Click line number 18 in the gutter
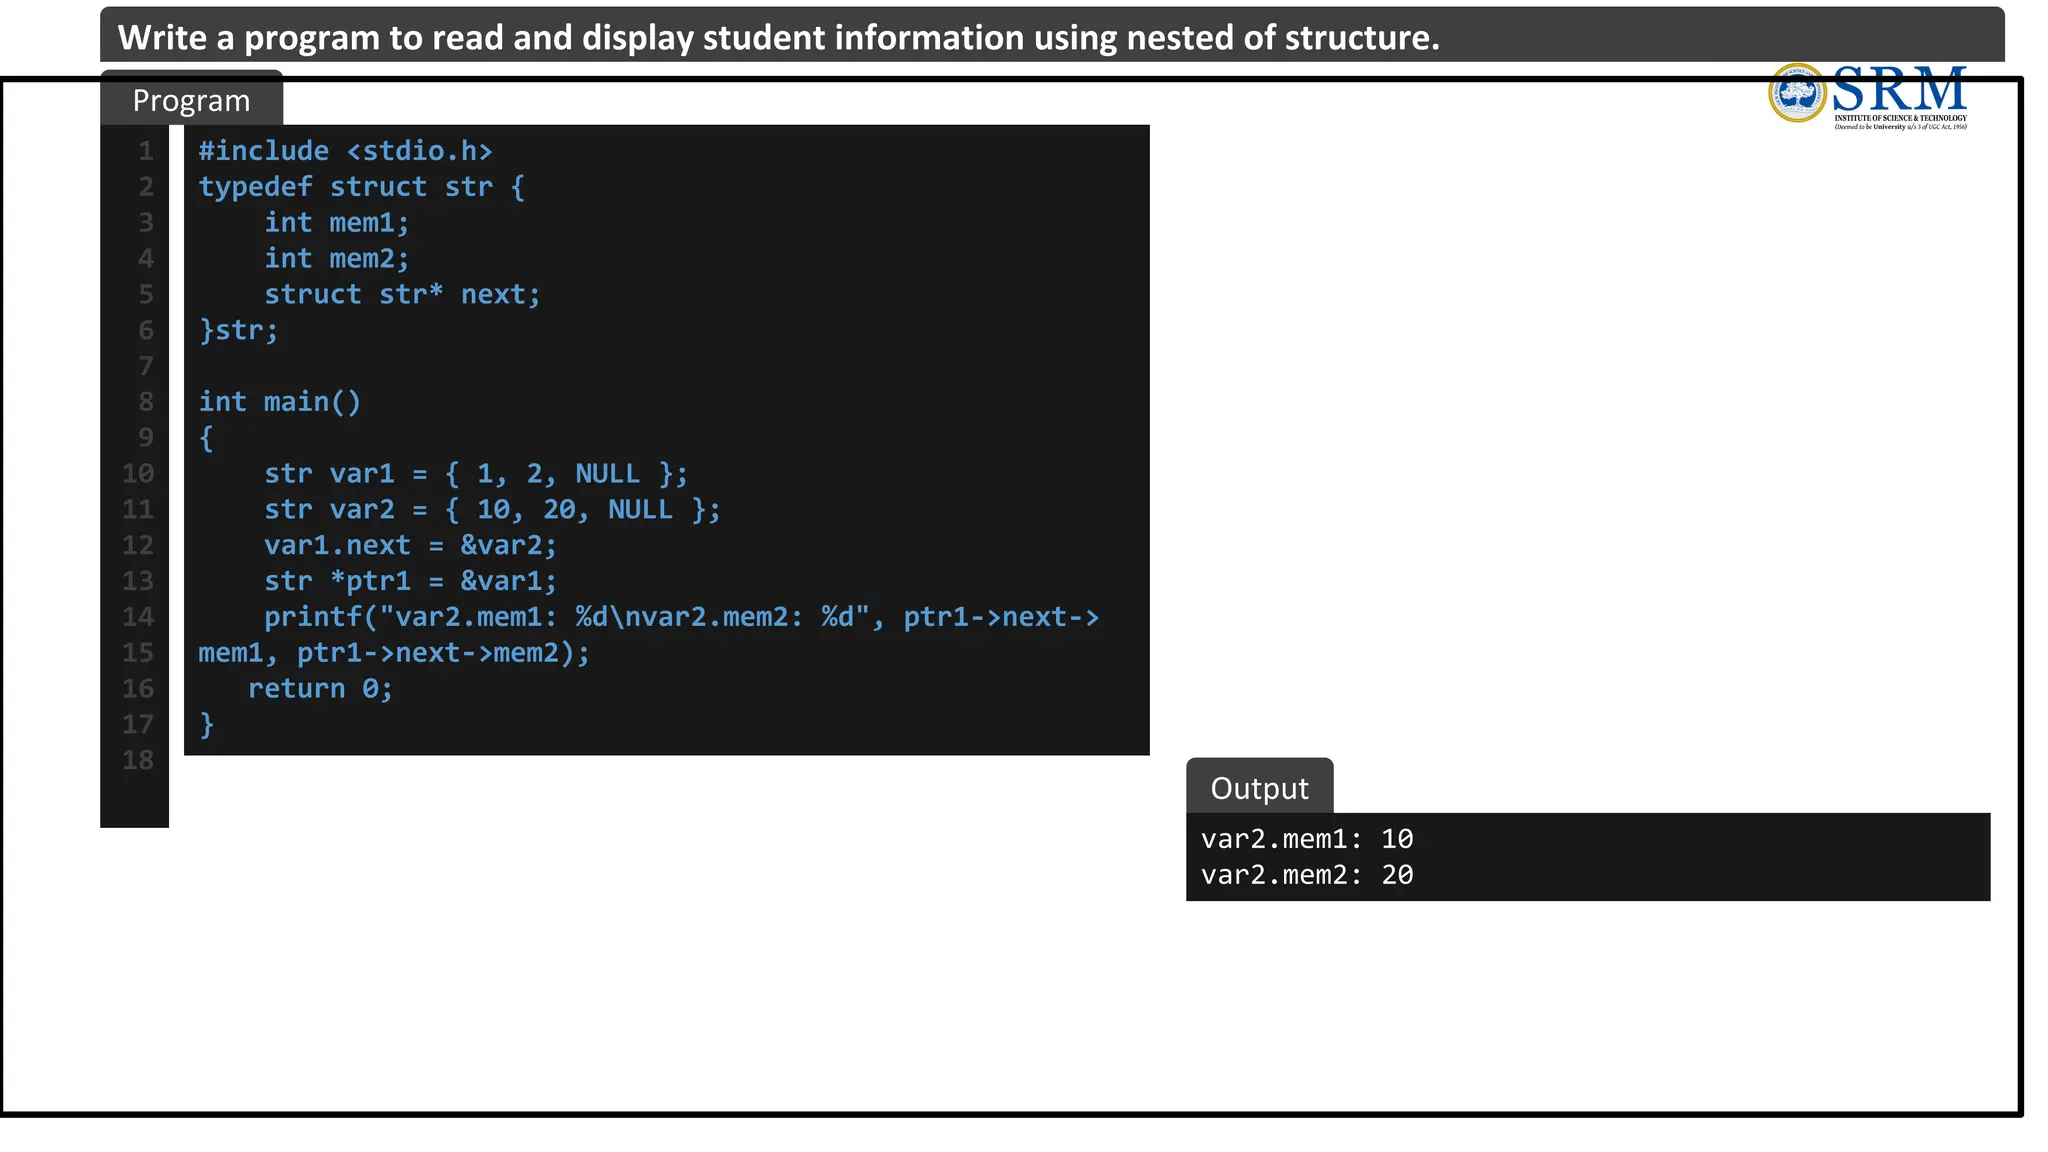The width and height of the screenshot is (2048, 1152). click(x=138, y=760)
